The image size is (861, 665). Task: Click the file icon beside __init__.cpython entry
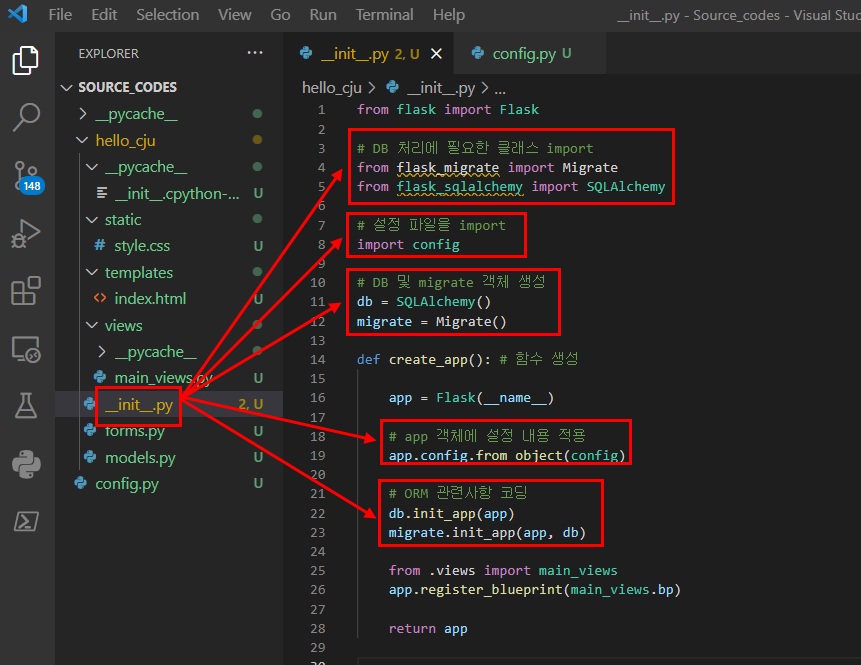(x=102, y=193)
